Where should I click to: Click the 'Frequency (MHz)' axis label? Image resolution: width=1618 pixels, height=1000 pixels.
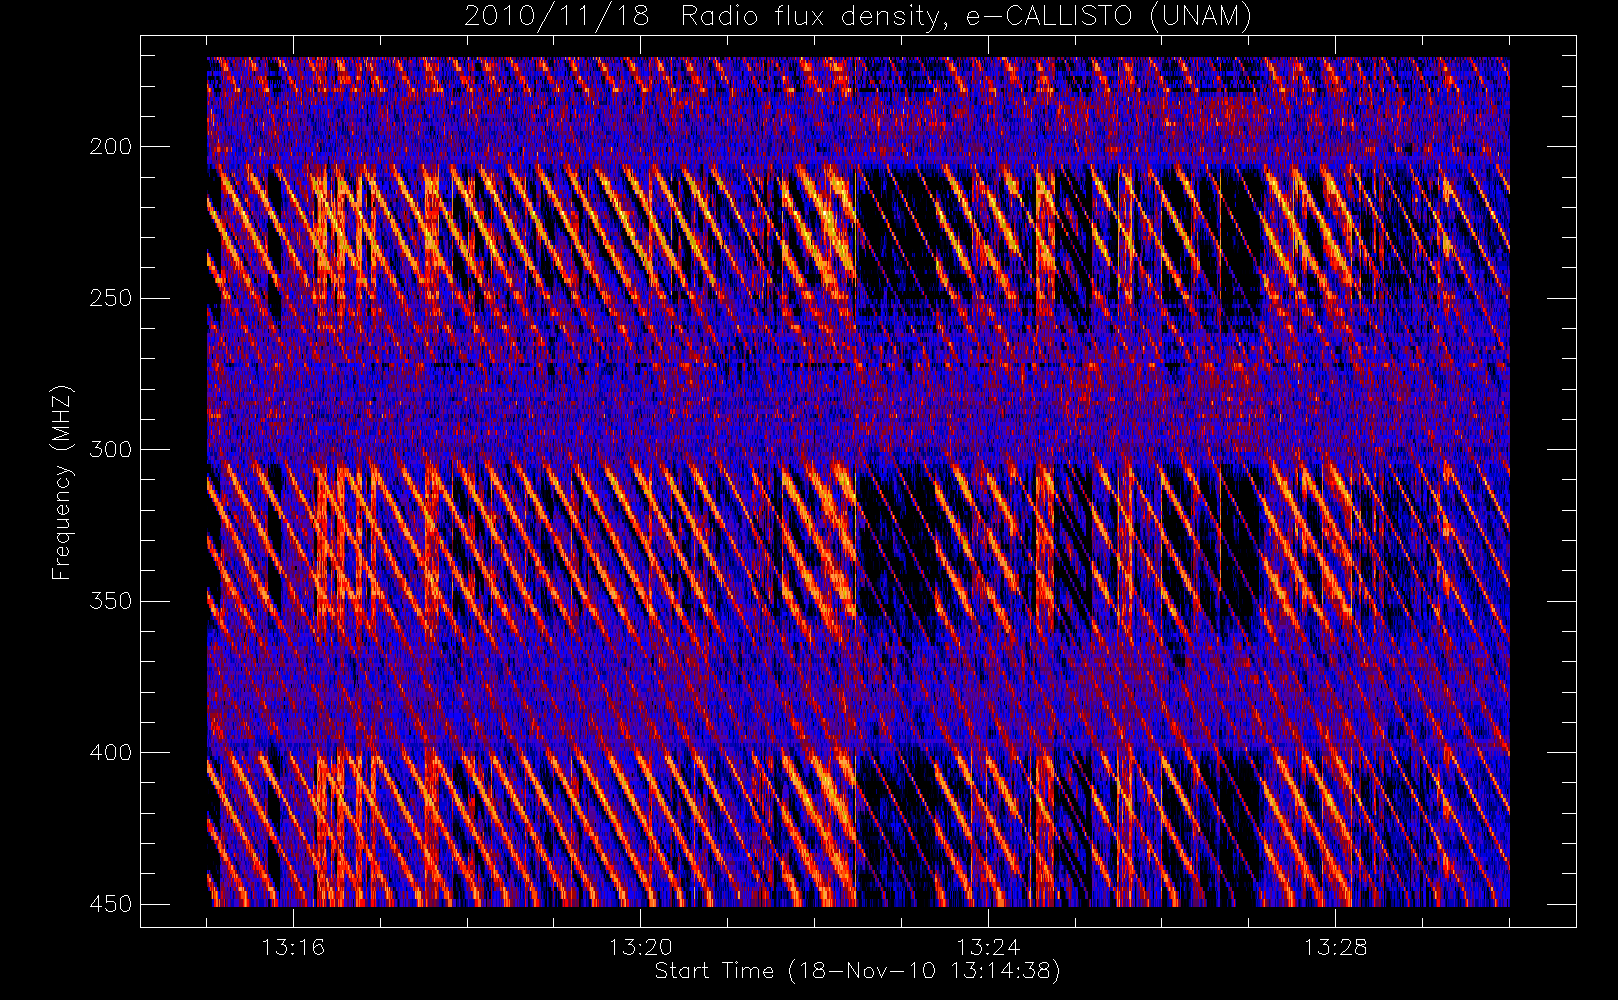coord(62,482)
